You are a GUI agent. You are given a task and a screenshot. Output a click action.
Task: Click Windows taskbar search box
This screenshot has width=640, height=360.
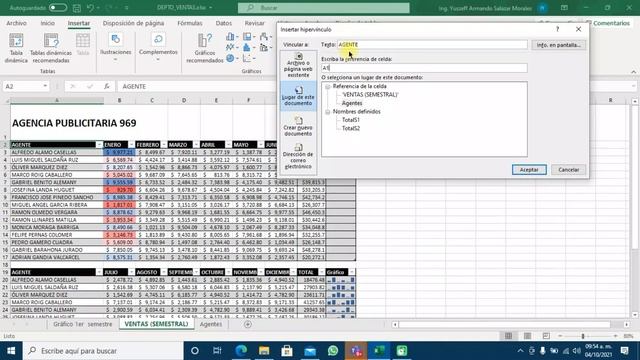(x=103, y=351)
